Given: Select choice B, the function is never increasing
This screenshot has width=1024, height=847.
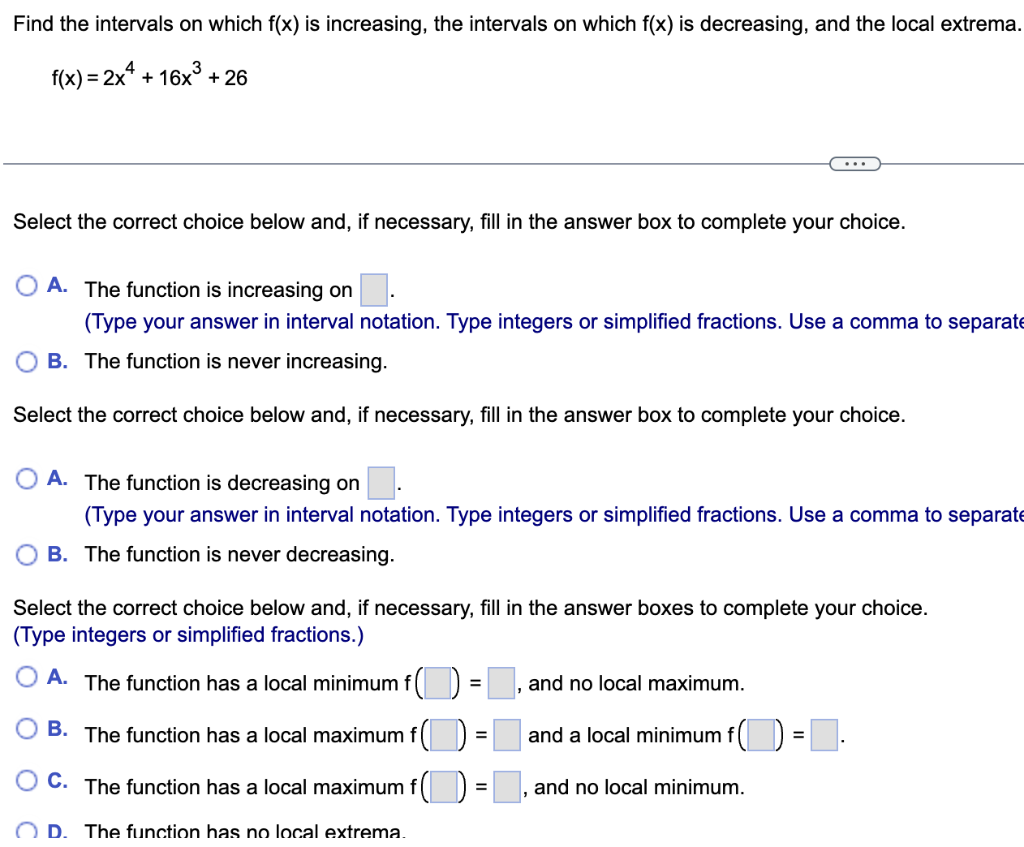Looking at the screenshot, I should click(x=27, y=361).
